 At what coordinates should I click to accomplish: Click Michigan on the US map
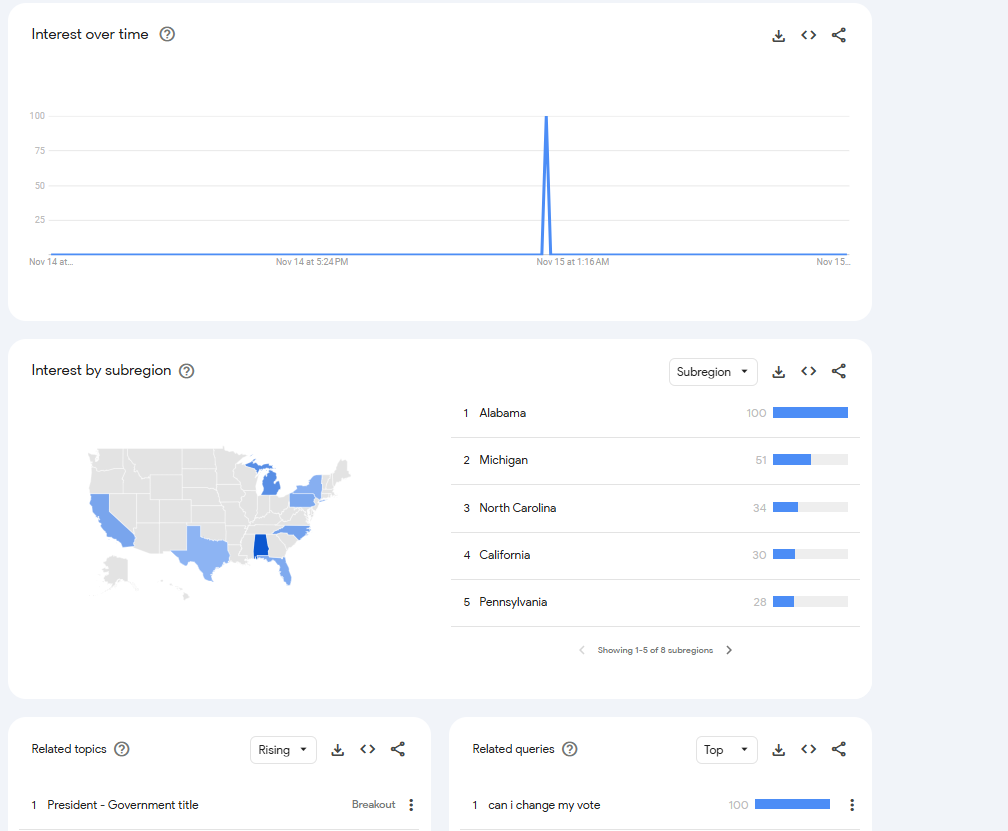click(x=270, y=484)
